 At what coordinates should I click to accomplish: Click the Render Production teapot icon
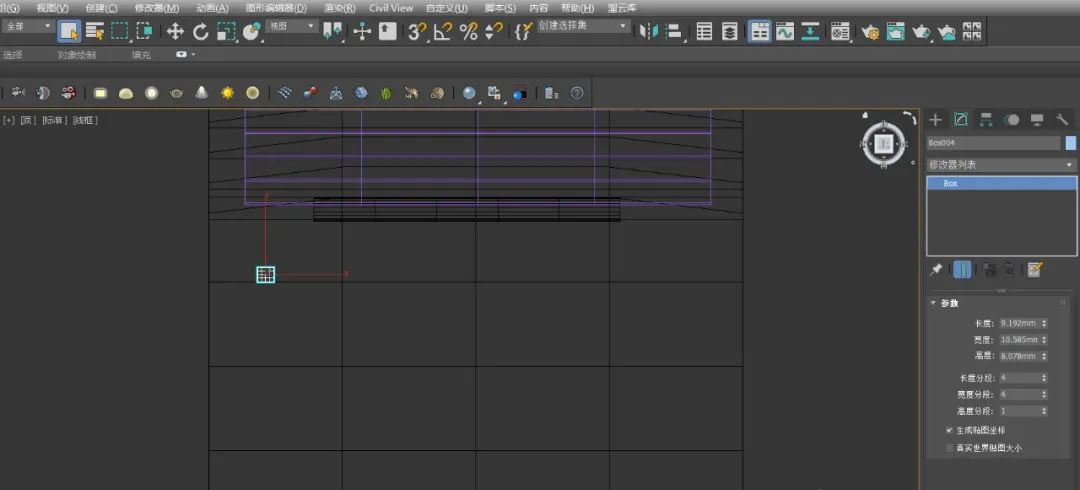[x=921, y=31]
